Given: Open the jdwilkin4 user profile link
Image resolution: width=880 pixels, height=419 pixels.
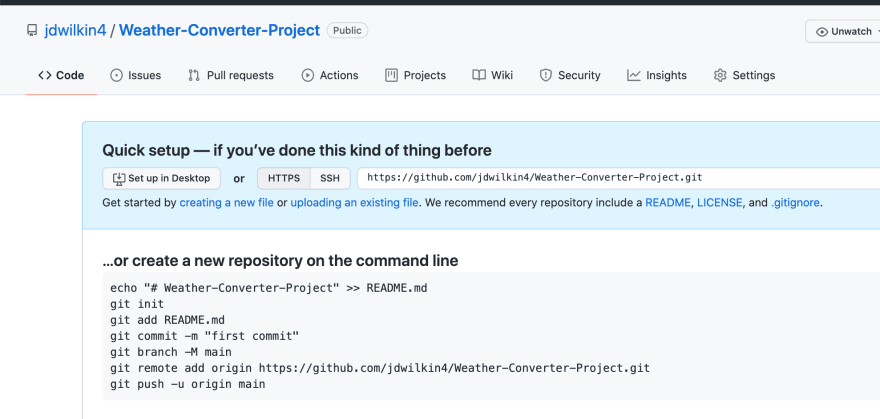Looking at the screenshot, I should [x=75, y=30].
